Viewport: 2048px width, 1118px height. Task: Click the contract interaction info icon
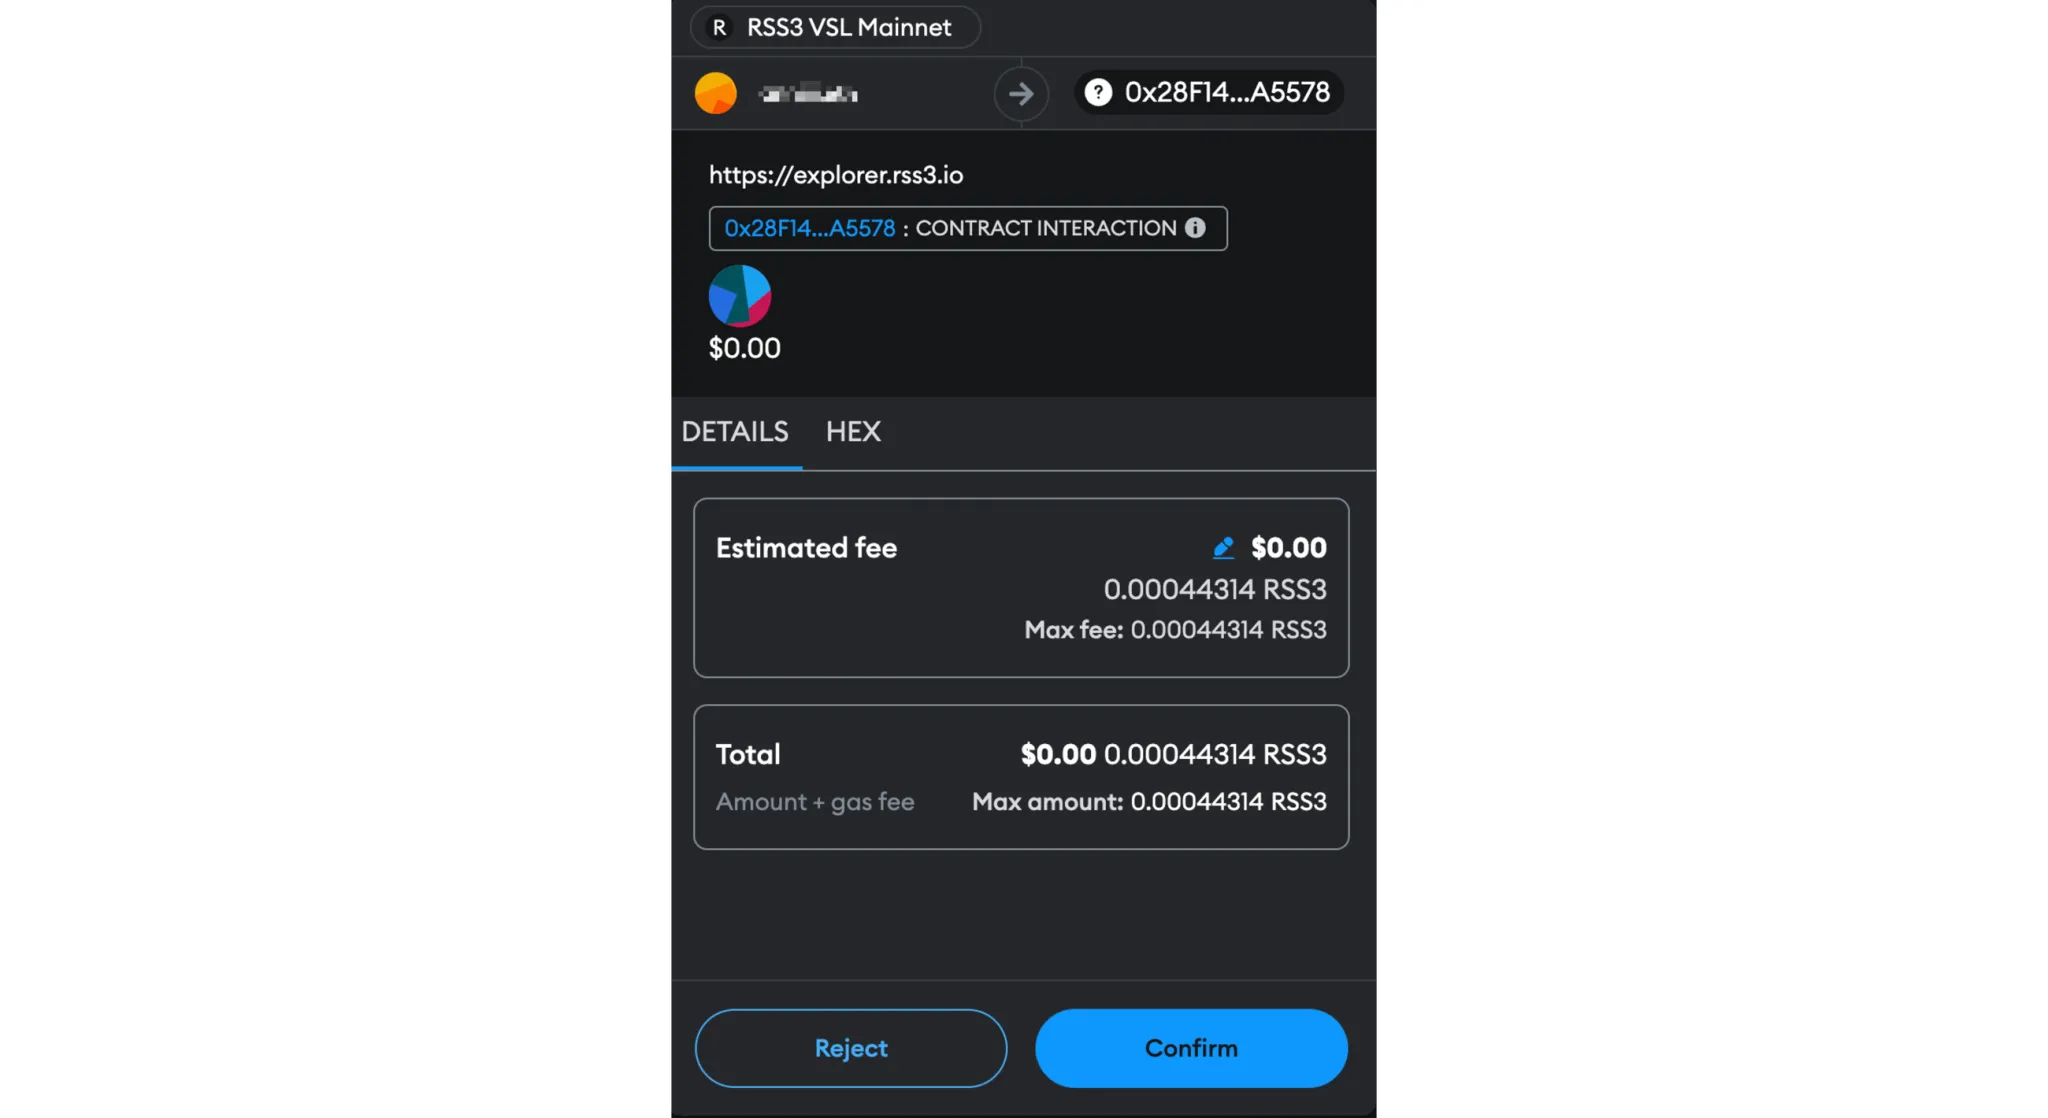[x=1195, y=228]
